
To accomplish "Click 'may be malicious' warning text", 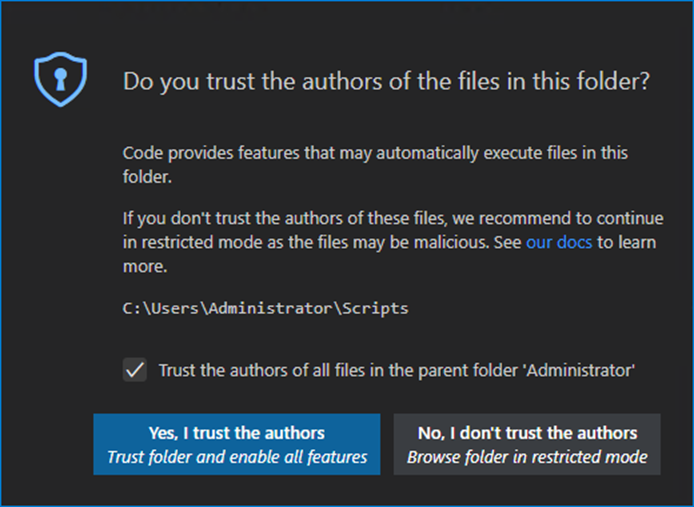I will [437, 243].
